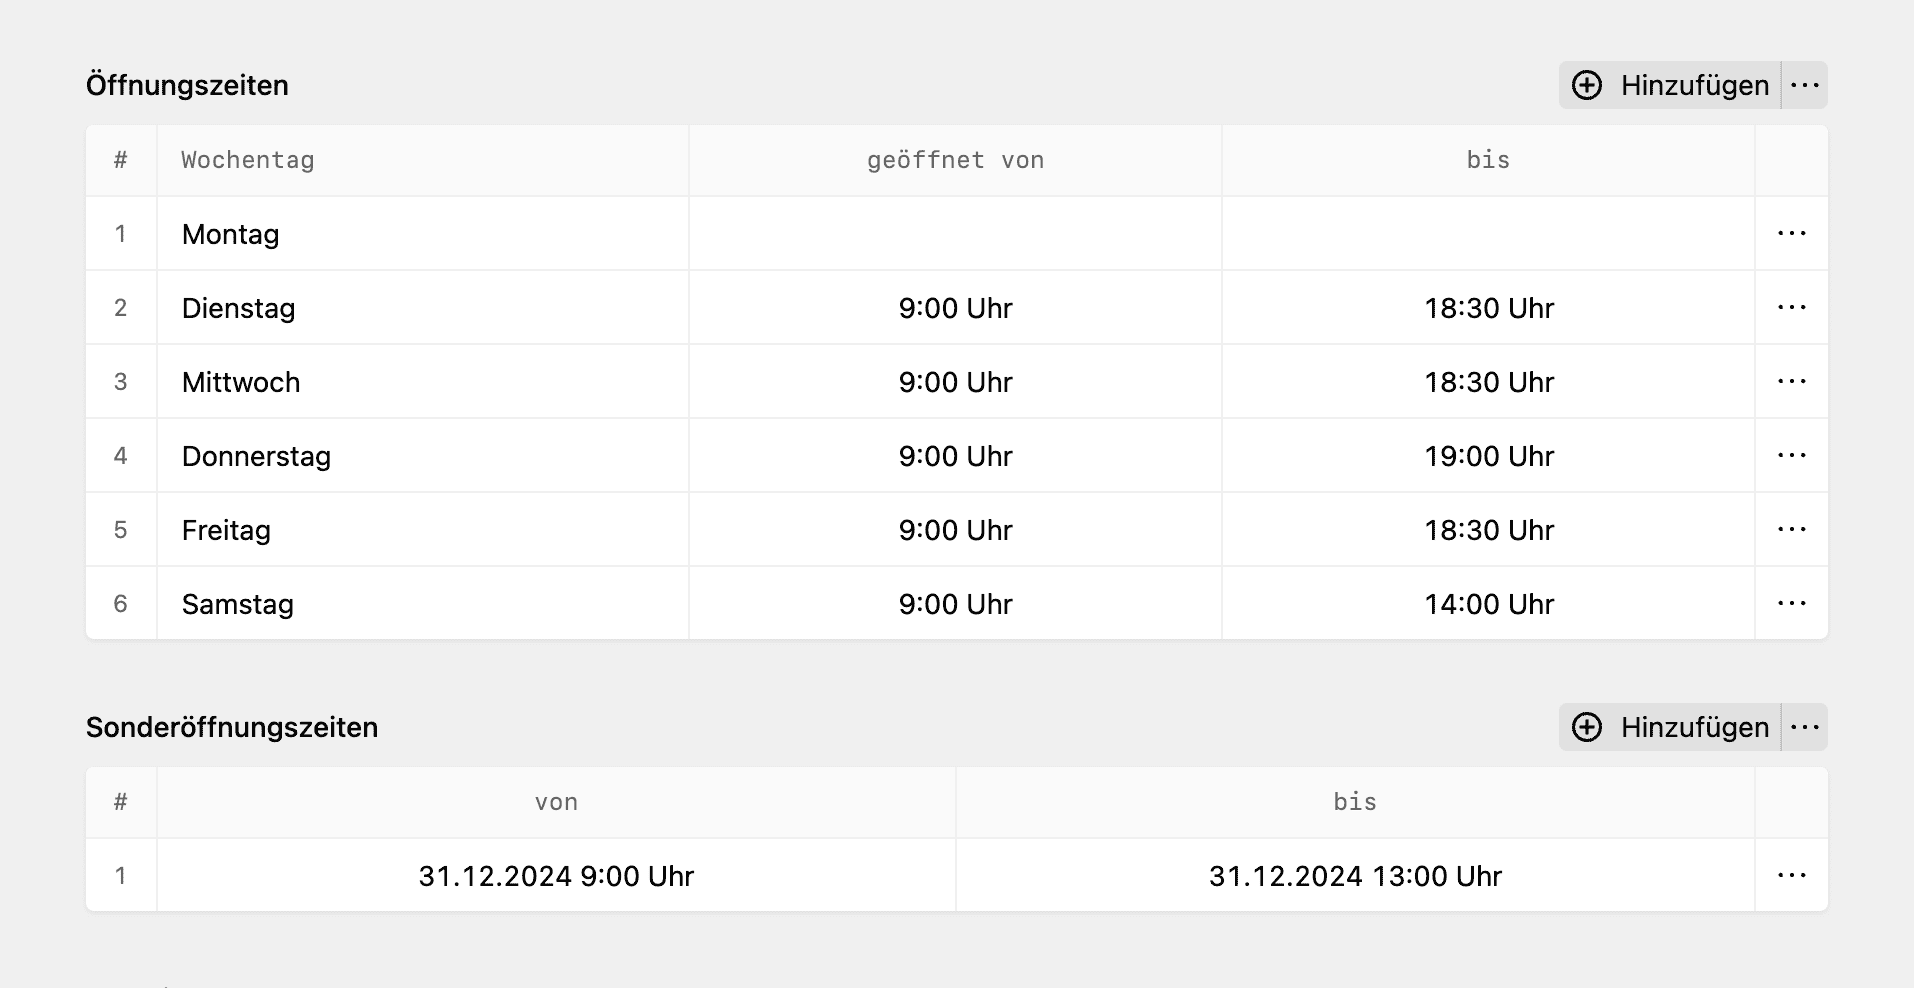Image resolution: width=1914 pixels, height=988 pixels.
Task: Click row number 4 beside Donnerstag
Action: click(121, 456)
